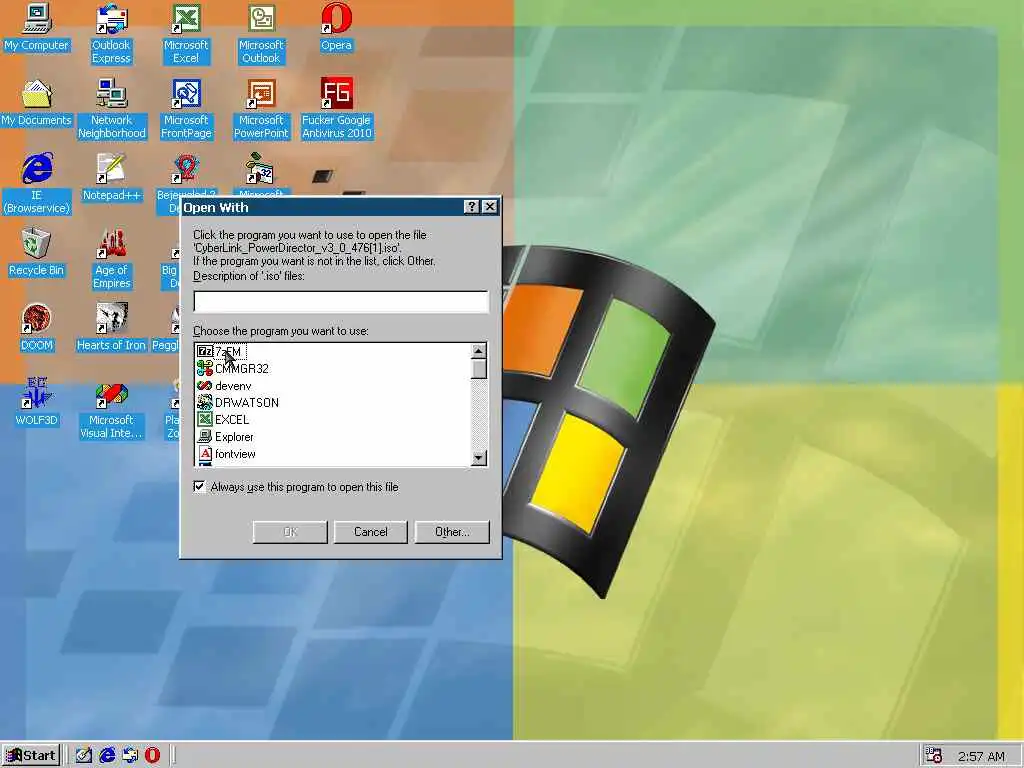The width and height of the screenshot is (1024, 768).
Task: Launch Internet Explorer from the quick launch bar
Action: (x=107, y=755)
